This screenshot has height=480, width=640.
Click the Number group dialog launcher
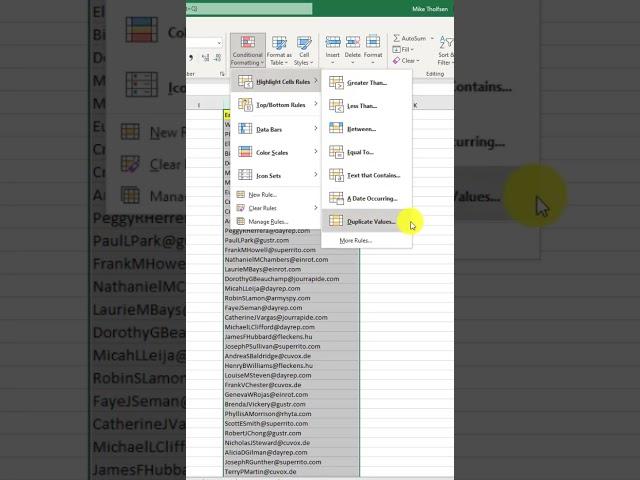[222, 74]
